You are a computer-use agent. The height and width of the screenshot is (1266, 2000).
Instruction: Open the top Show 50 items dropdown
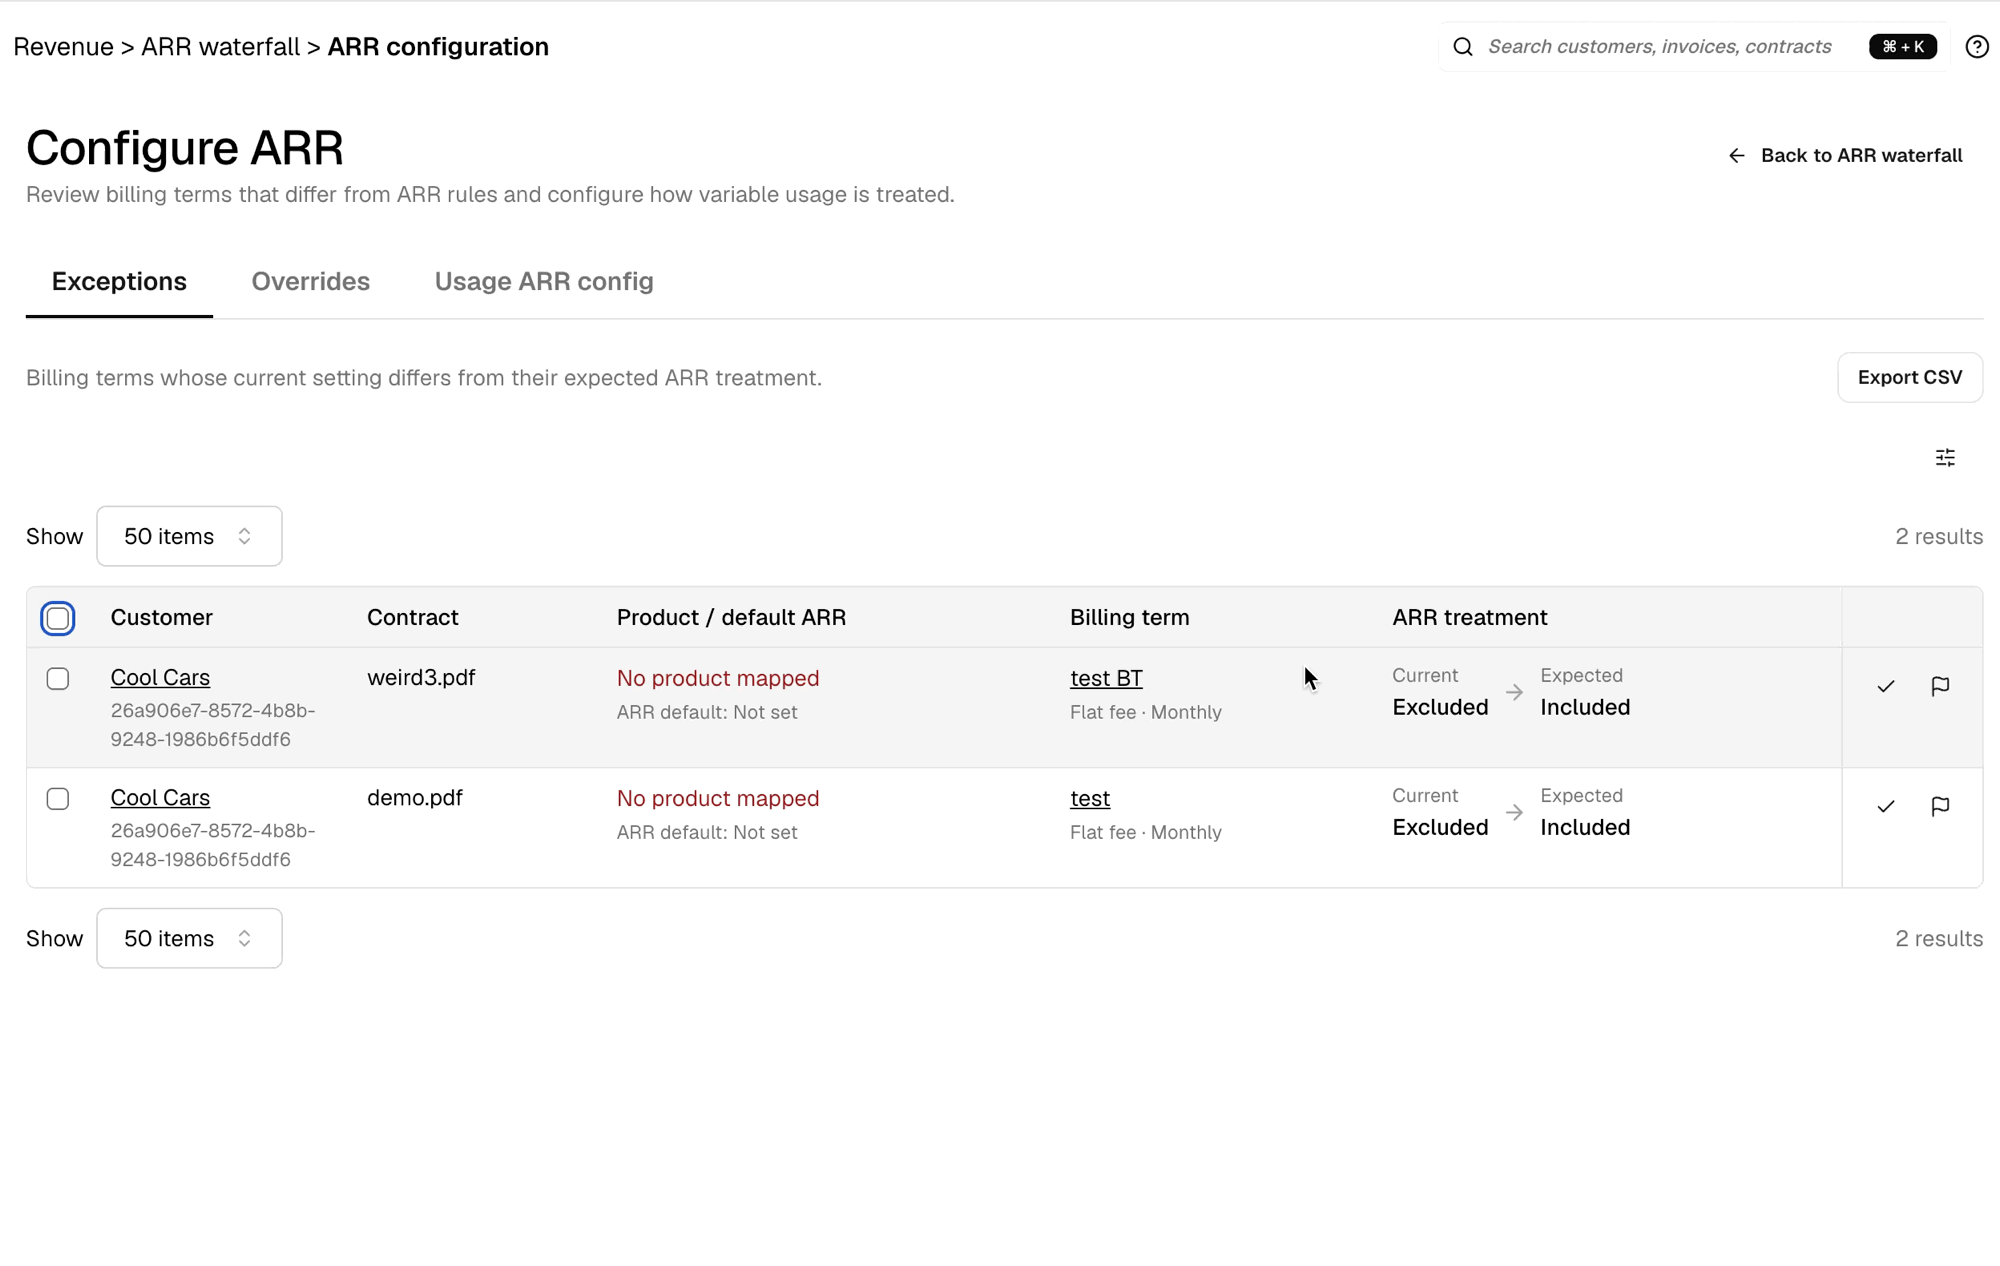point(189,536)
